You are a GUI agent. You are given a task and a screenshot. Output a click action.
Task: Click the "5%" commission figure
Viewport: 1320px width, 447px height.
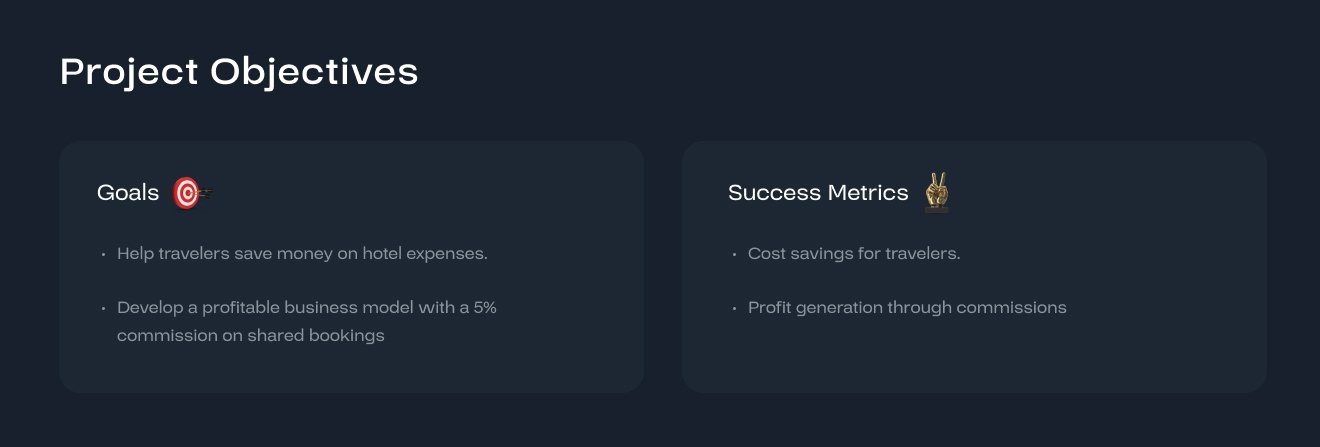click(485, 308)
